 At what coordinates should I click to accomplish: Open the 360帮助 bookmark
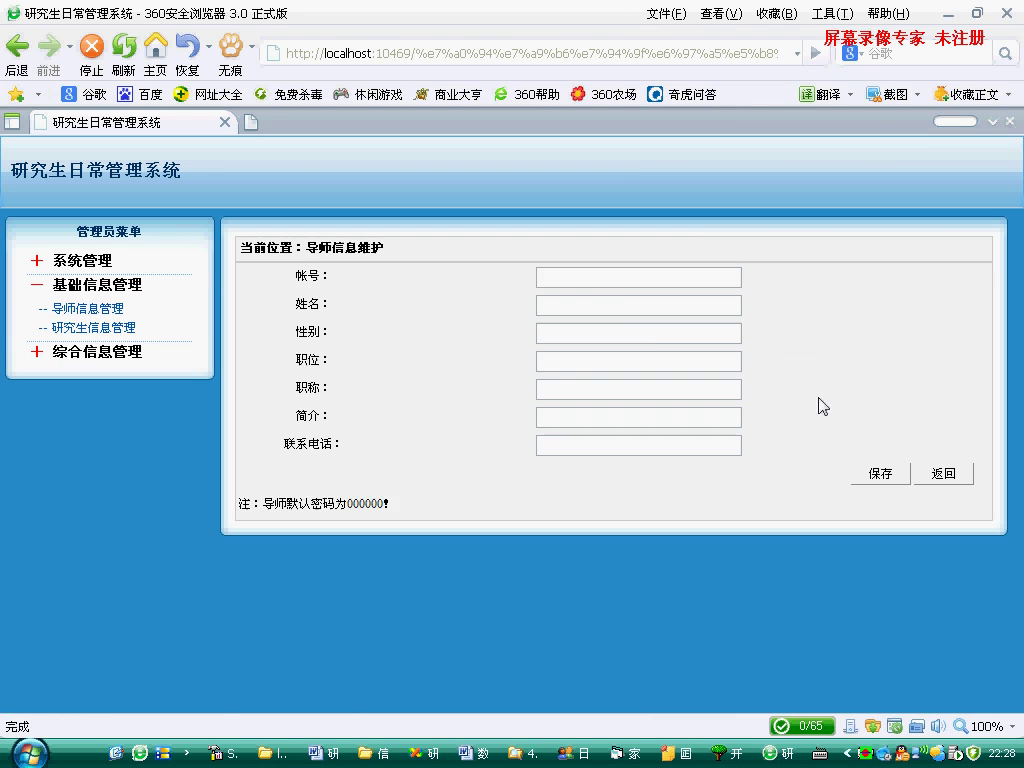tap(527, 95)
